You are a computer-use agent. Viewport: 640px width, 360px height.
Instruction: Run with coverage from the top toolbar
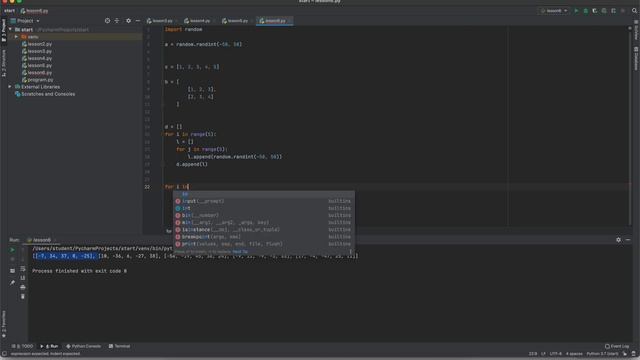[x=595, y=11]
